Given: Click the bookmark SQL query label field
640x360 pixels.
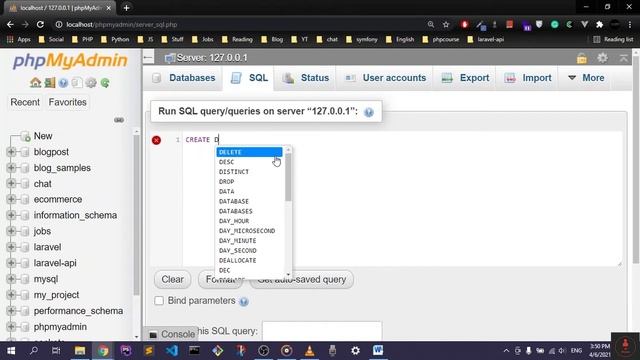Looking at the screenshot, I should point(322,331).
